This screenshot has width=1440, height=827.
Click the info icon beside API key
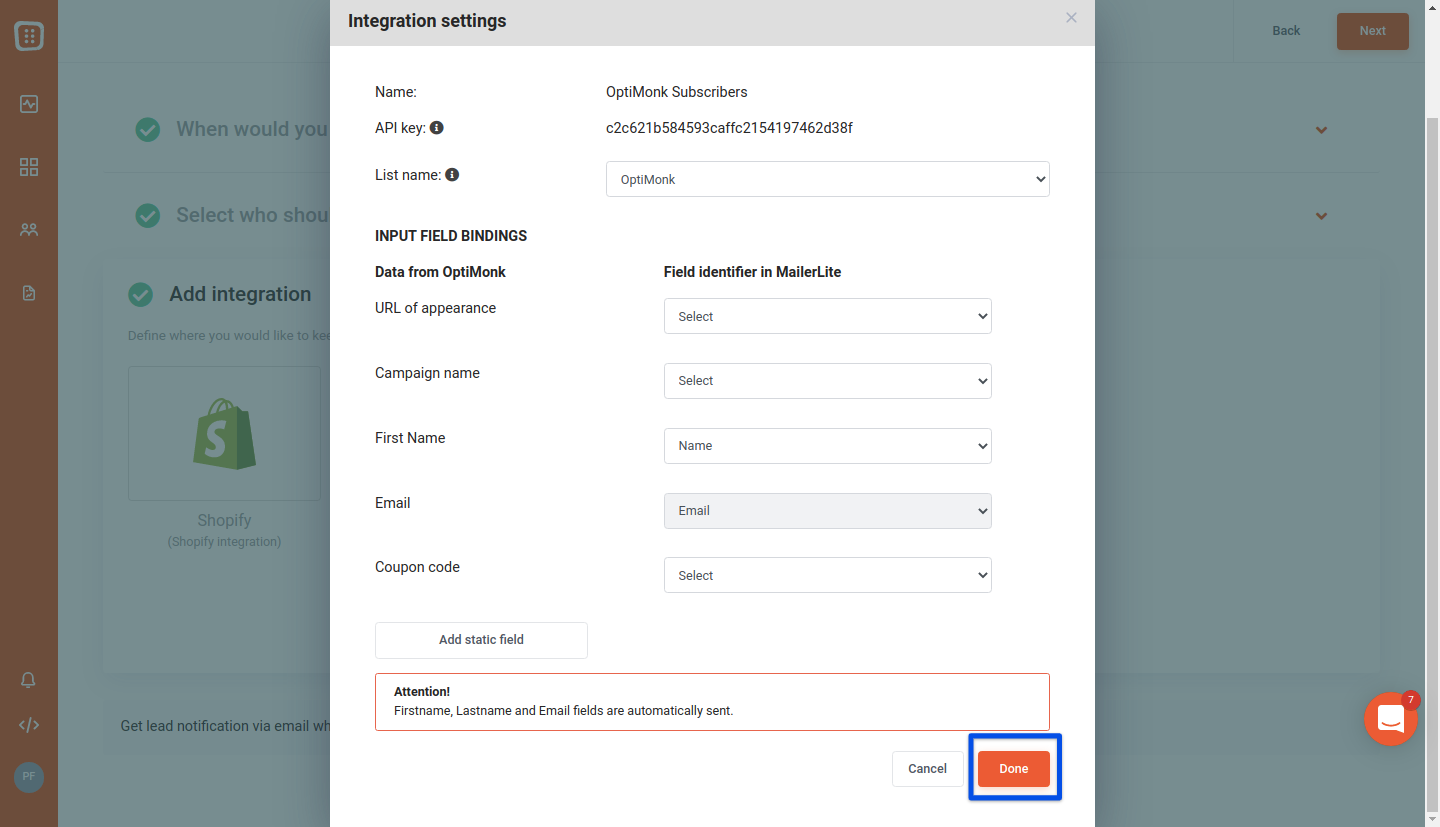(x=437, y=128)
